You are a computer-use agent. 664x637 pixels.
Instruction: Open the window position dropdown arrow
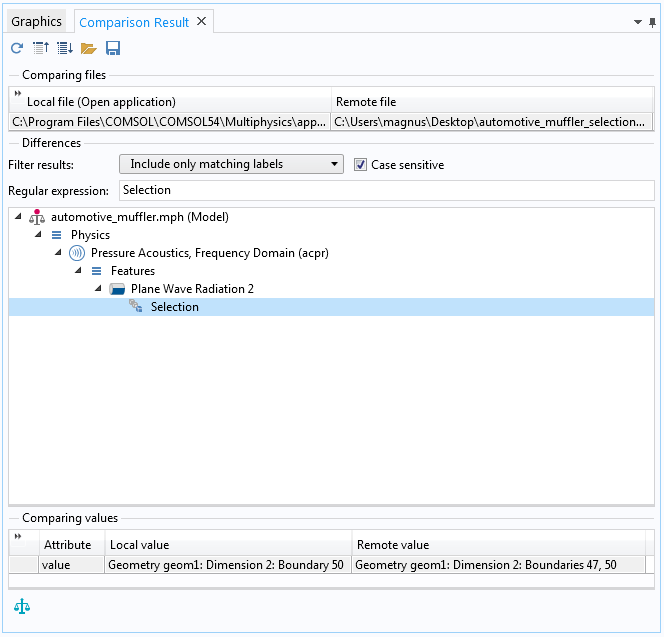click(638, 22)
